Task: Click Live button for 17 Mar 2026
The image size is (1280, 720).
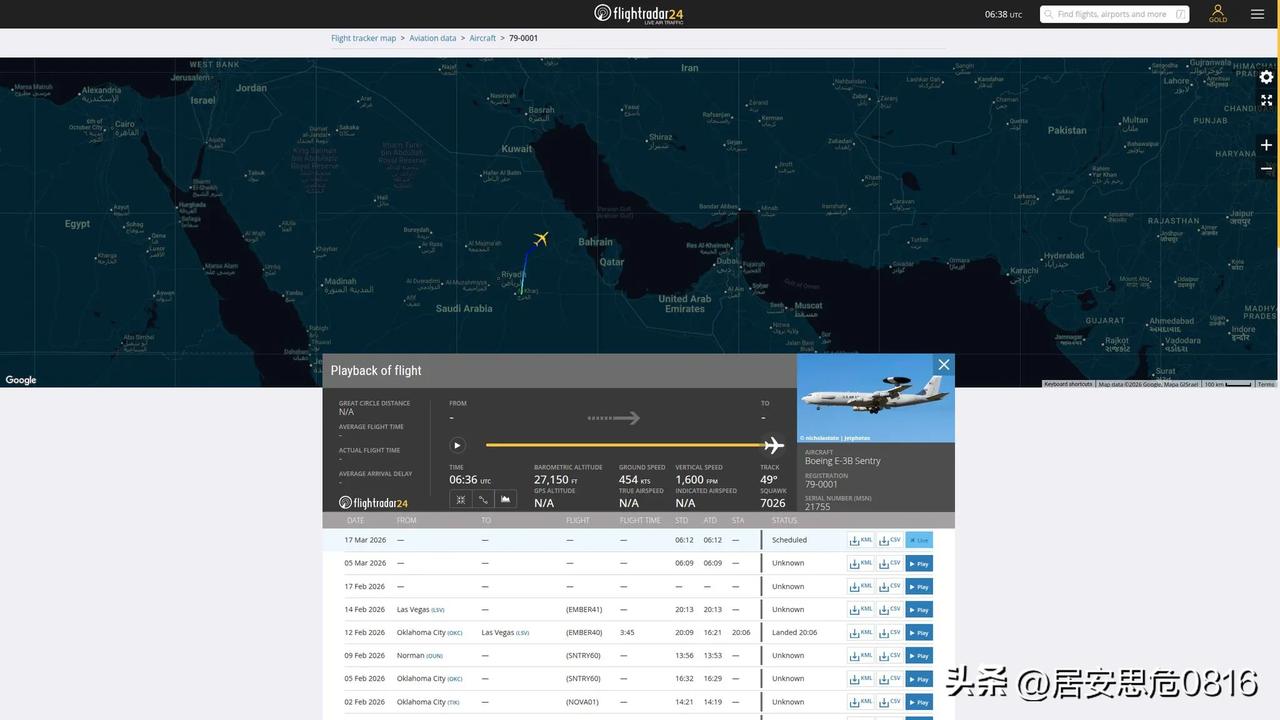Action: 919,540
